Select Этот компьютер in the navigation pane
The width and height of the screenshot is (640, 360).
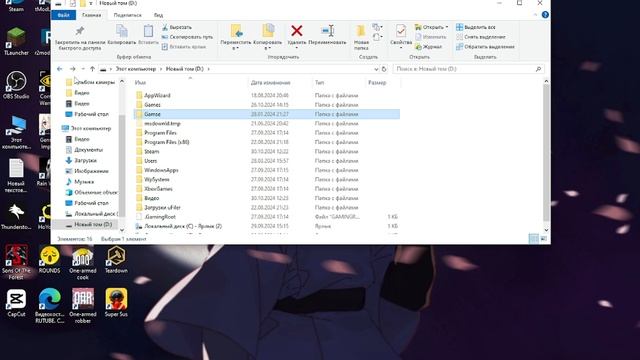tap(91, 129)
